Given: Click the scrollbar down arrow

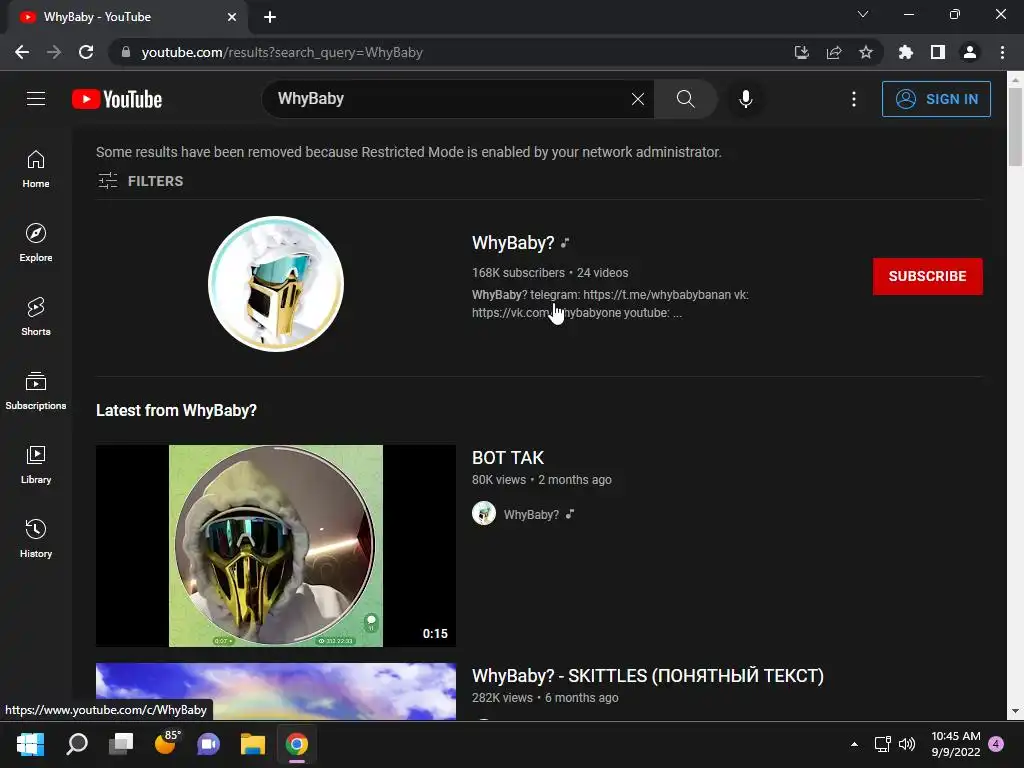Looking at the screenshot, I should pos(1015,711).
